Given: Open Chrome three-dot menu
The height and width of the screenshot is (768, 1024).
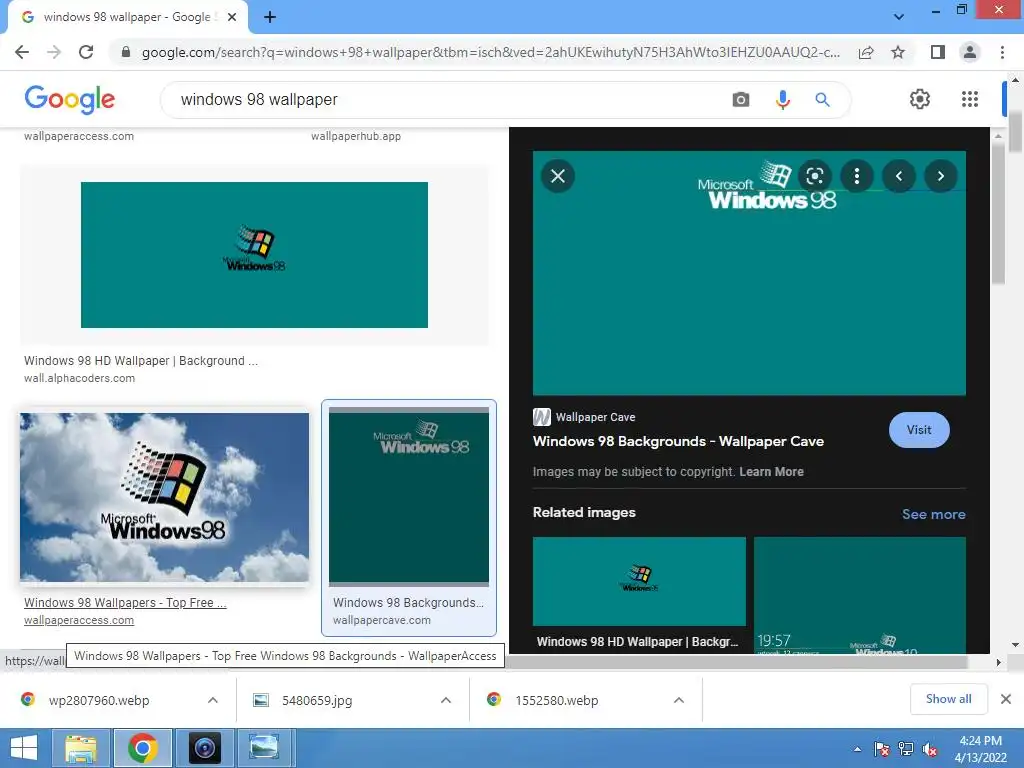Looking at the screenshot, I should coord(1002,52).
